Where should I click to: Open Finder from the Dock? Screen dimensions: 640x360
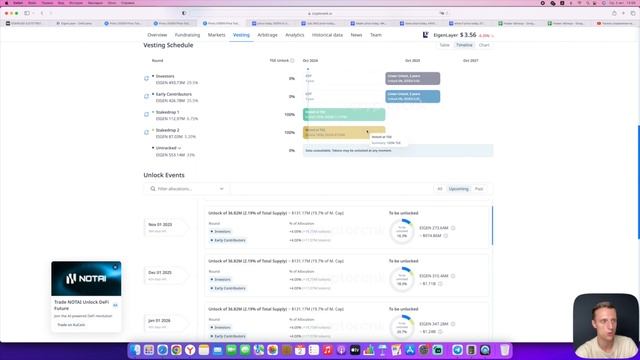click(135, 350)
